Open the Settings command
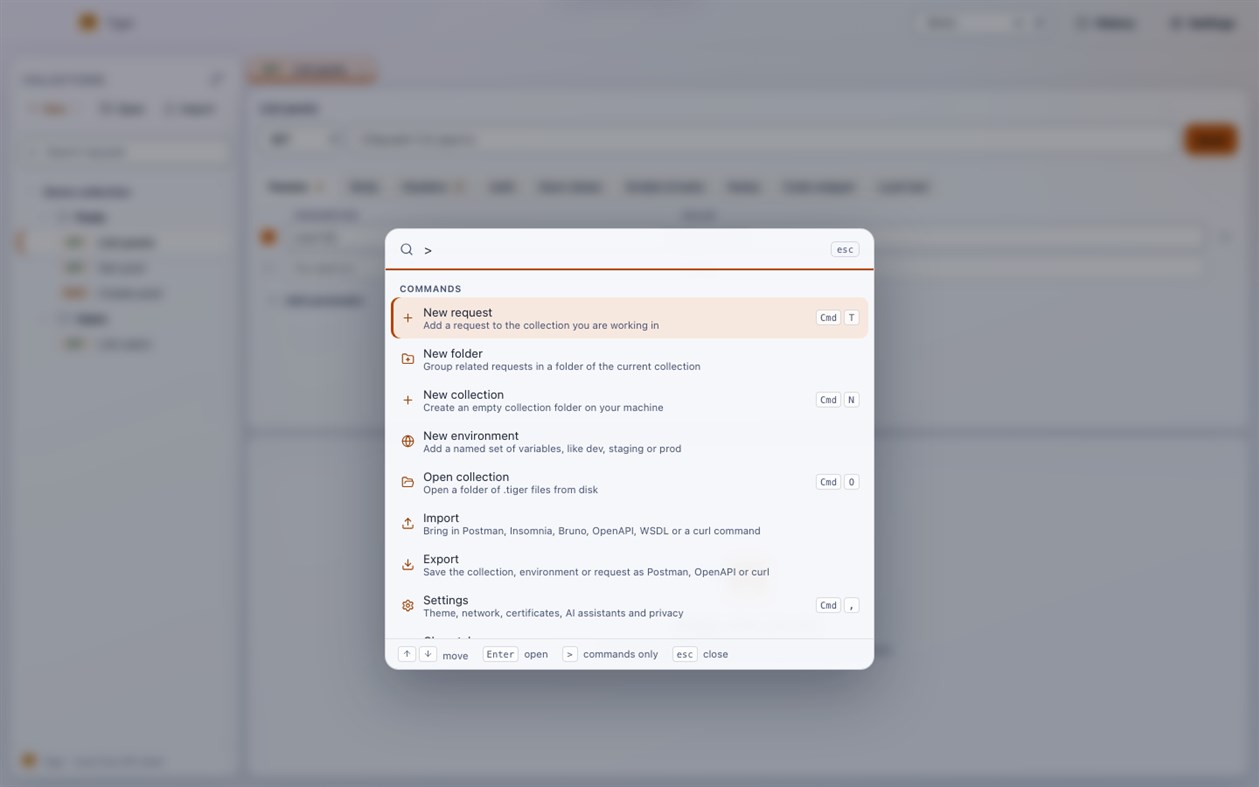 tap(629, 606)
